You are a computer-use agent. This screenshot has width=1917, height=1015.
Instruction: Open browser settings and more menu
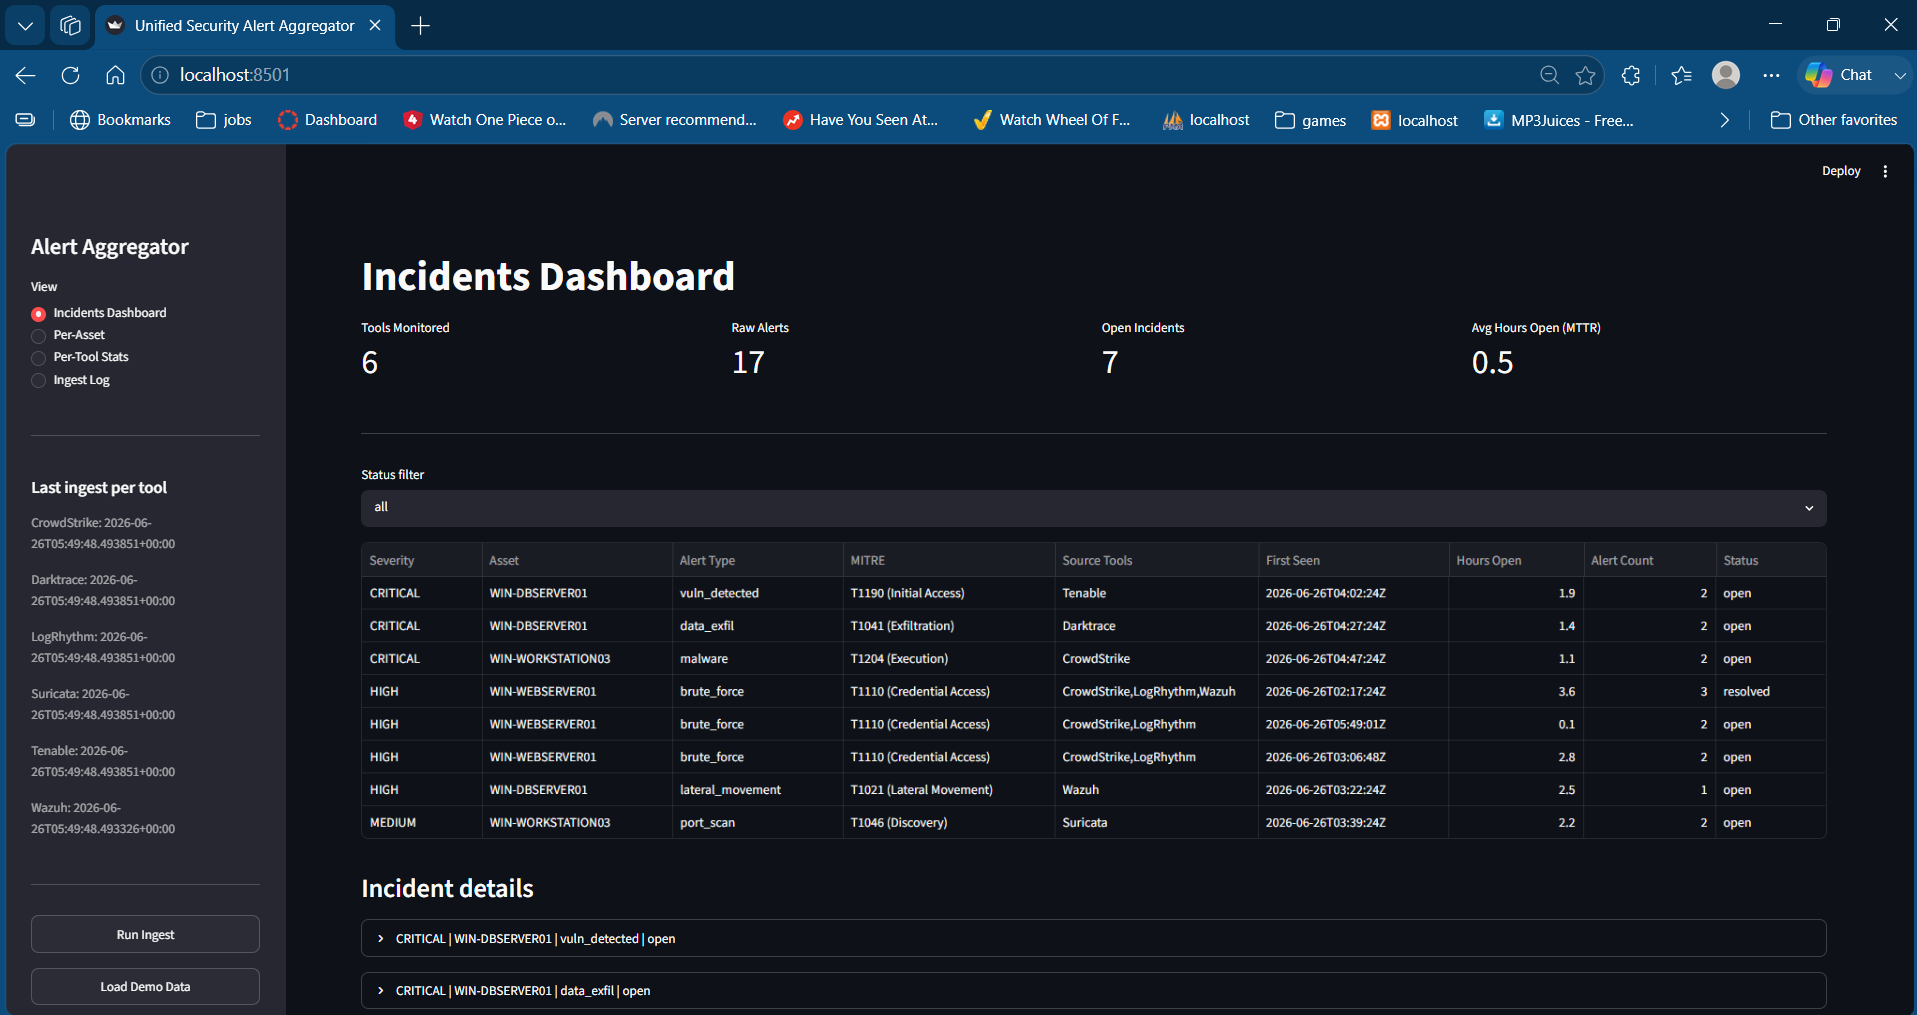(x=1771, y=75)
